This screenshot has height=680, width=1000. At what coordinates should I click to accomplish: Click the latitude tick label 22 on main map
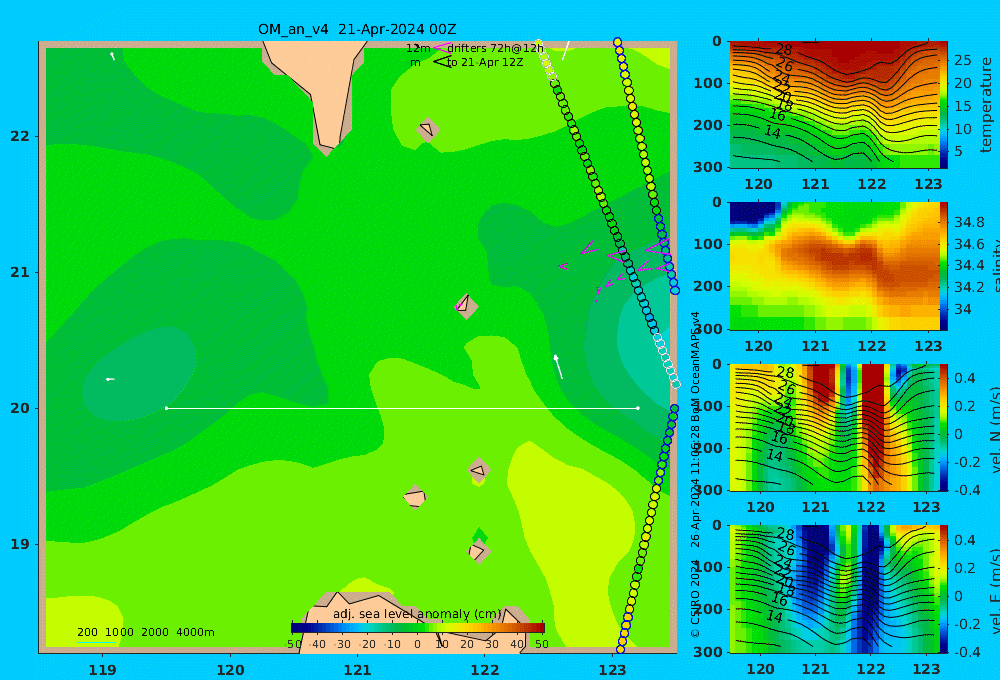[20, 137]
